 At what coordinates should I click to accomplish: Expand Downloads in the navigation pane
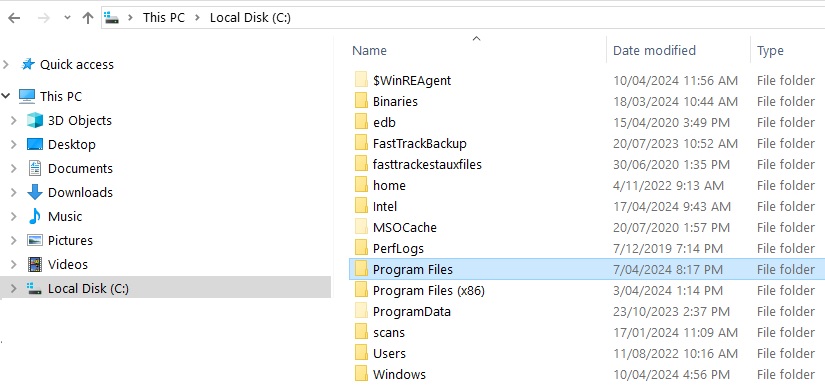click(14, 193)
